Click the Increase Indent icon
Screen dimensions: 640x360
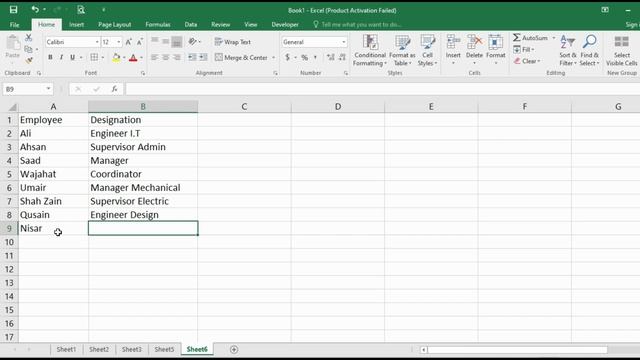[203, 58]
